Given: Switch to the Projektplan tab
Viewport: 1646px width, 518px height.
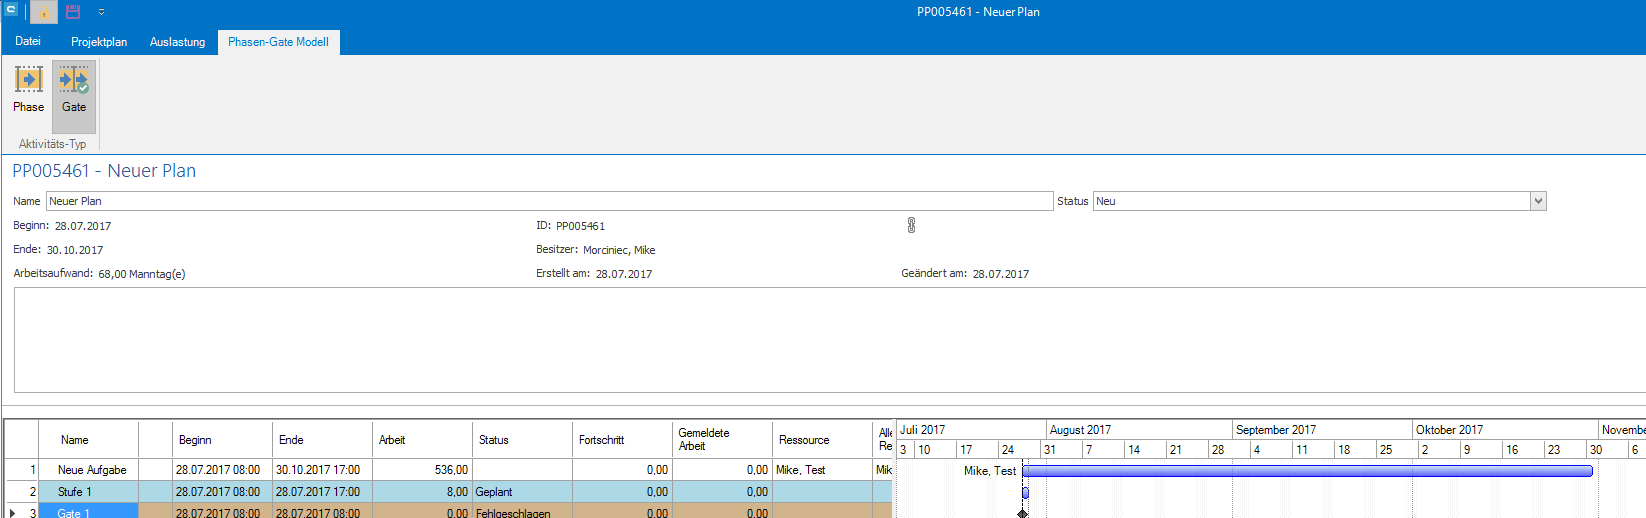Looking at the screenshot, I should (99, 42).
